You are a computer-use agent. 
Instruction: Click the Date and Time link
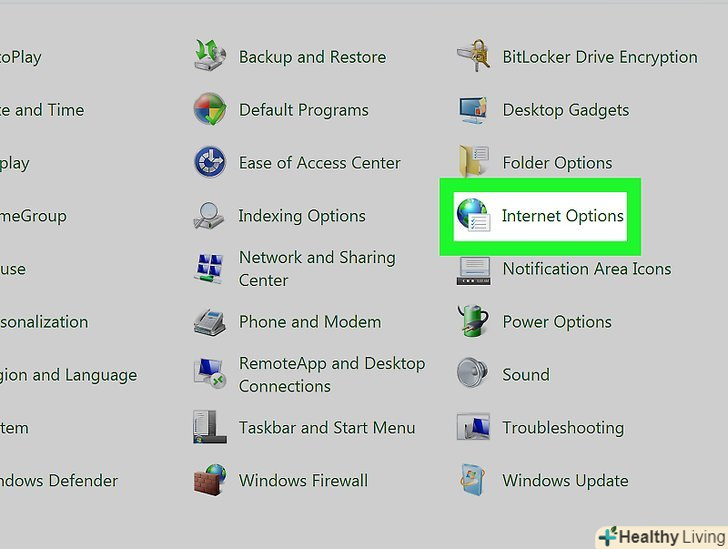[x=42, y=110]
